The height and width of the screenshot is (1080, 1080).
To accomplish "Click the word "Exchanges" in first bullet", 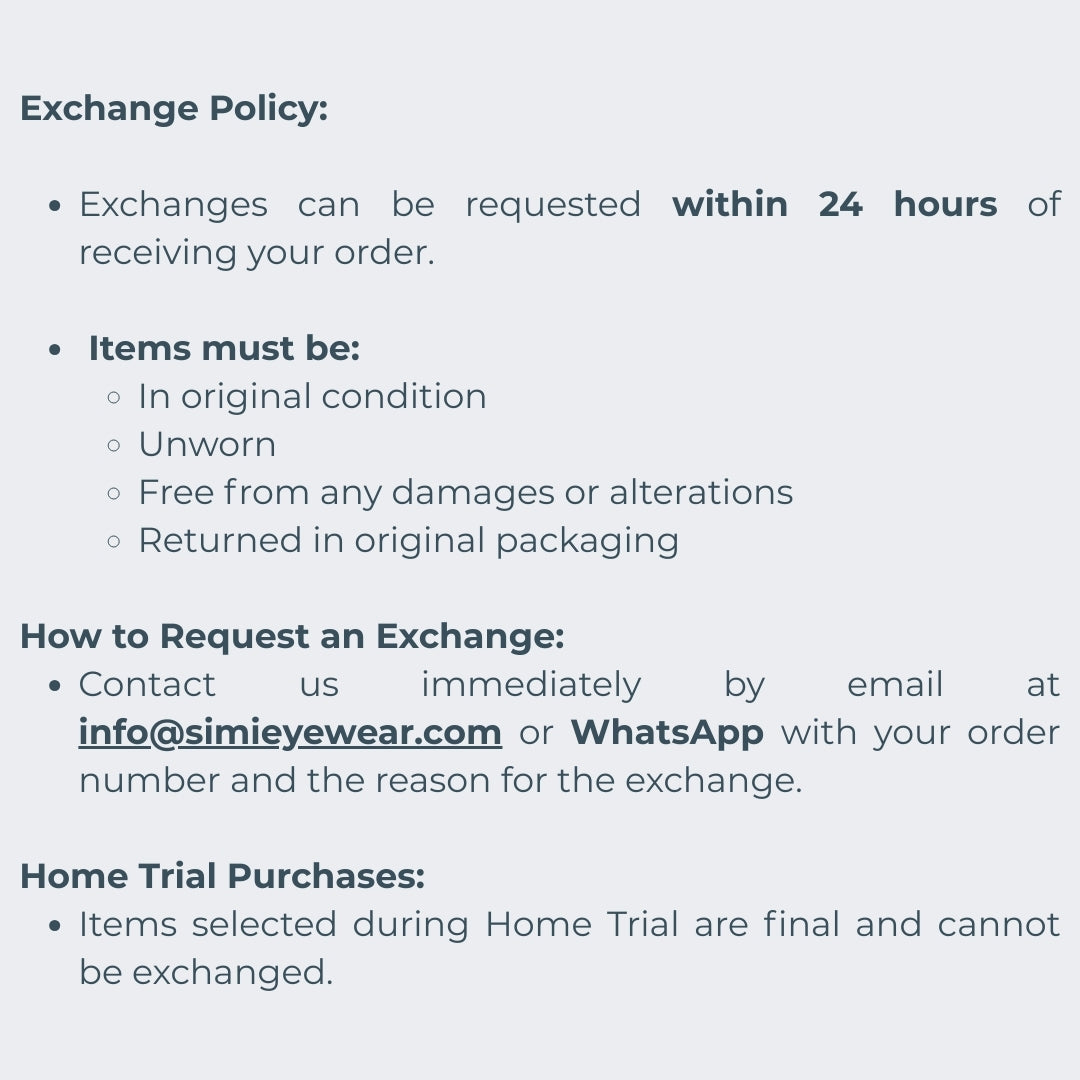I will pyautogui.click(x=173, y=204).
